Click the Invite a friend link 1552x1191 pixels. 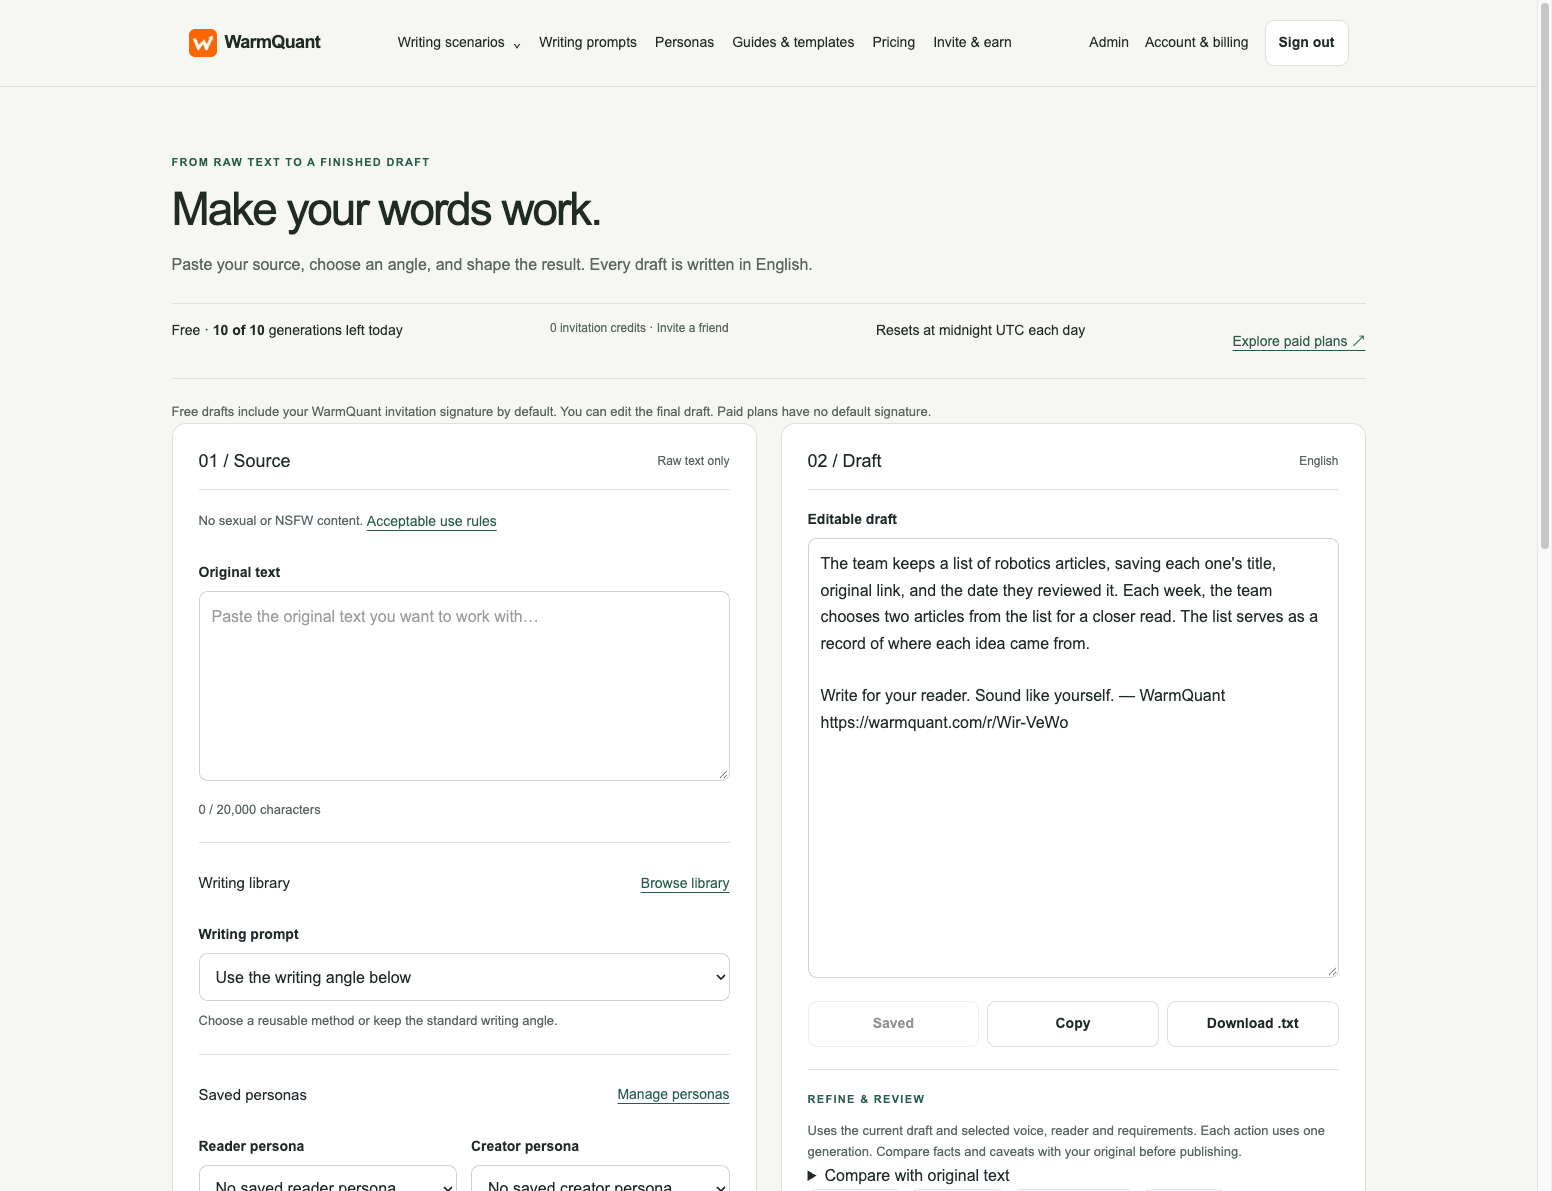click(x=692, y=328)
